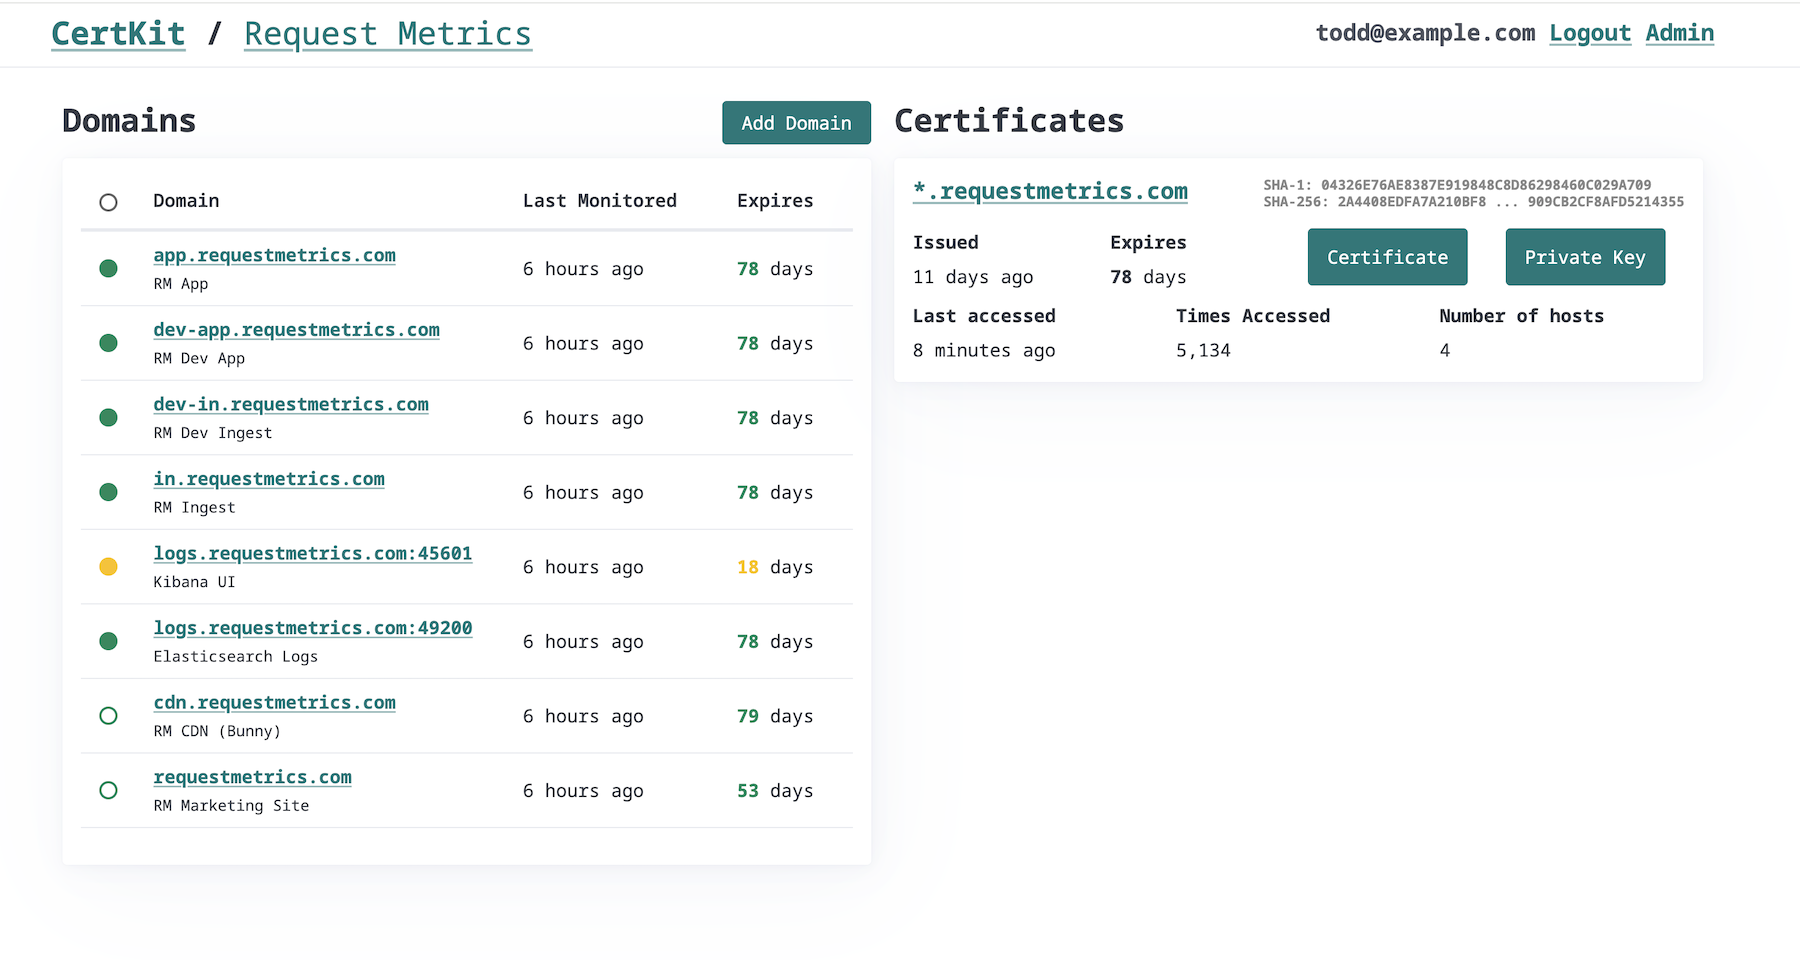Click the status dot for Elasticsearch Logs row
1800x960 pixels.
(109, 641)
